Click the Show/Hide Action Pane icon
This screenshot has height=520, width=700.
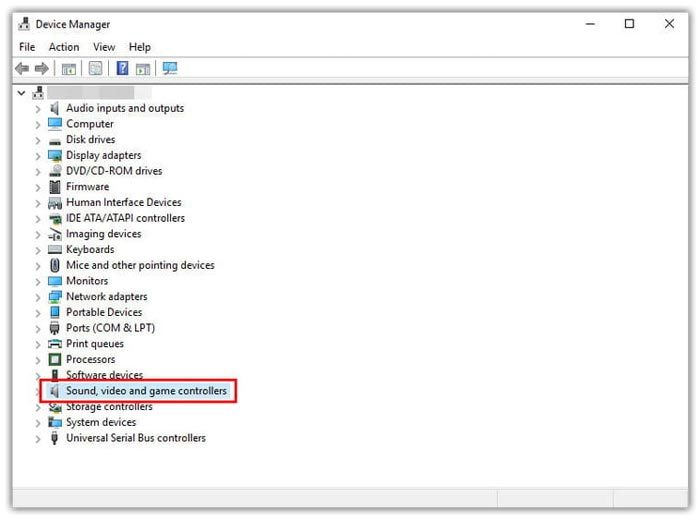[143, 69]
